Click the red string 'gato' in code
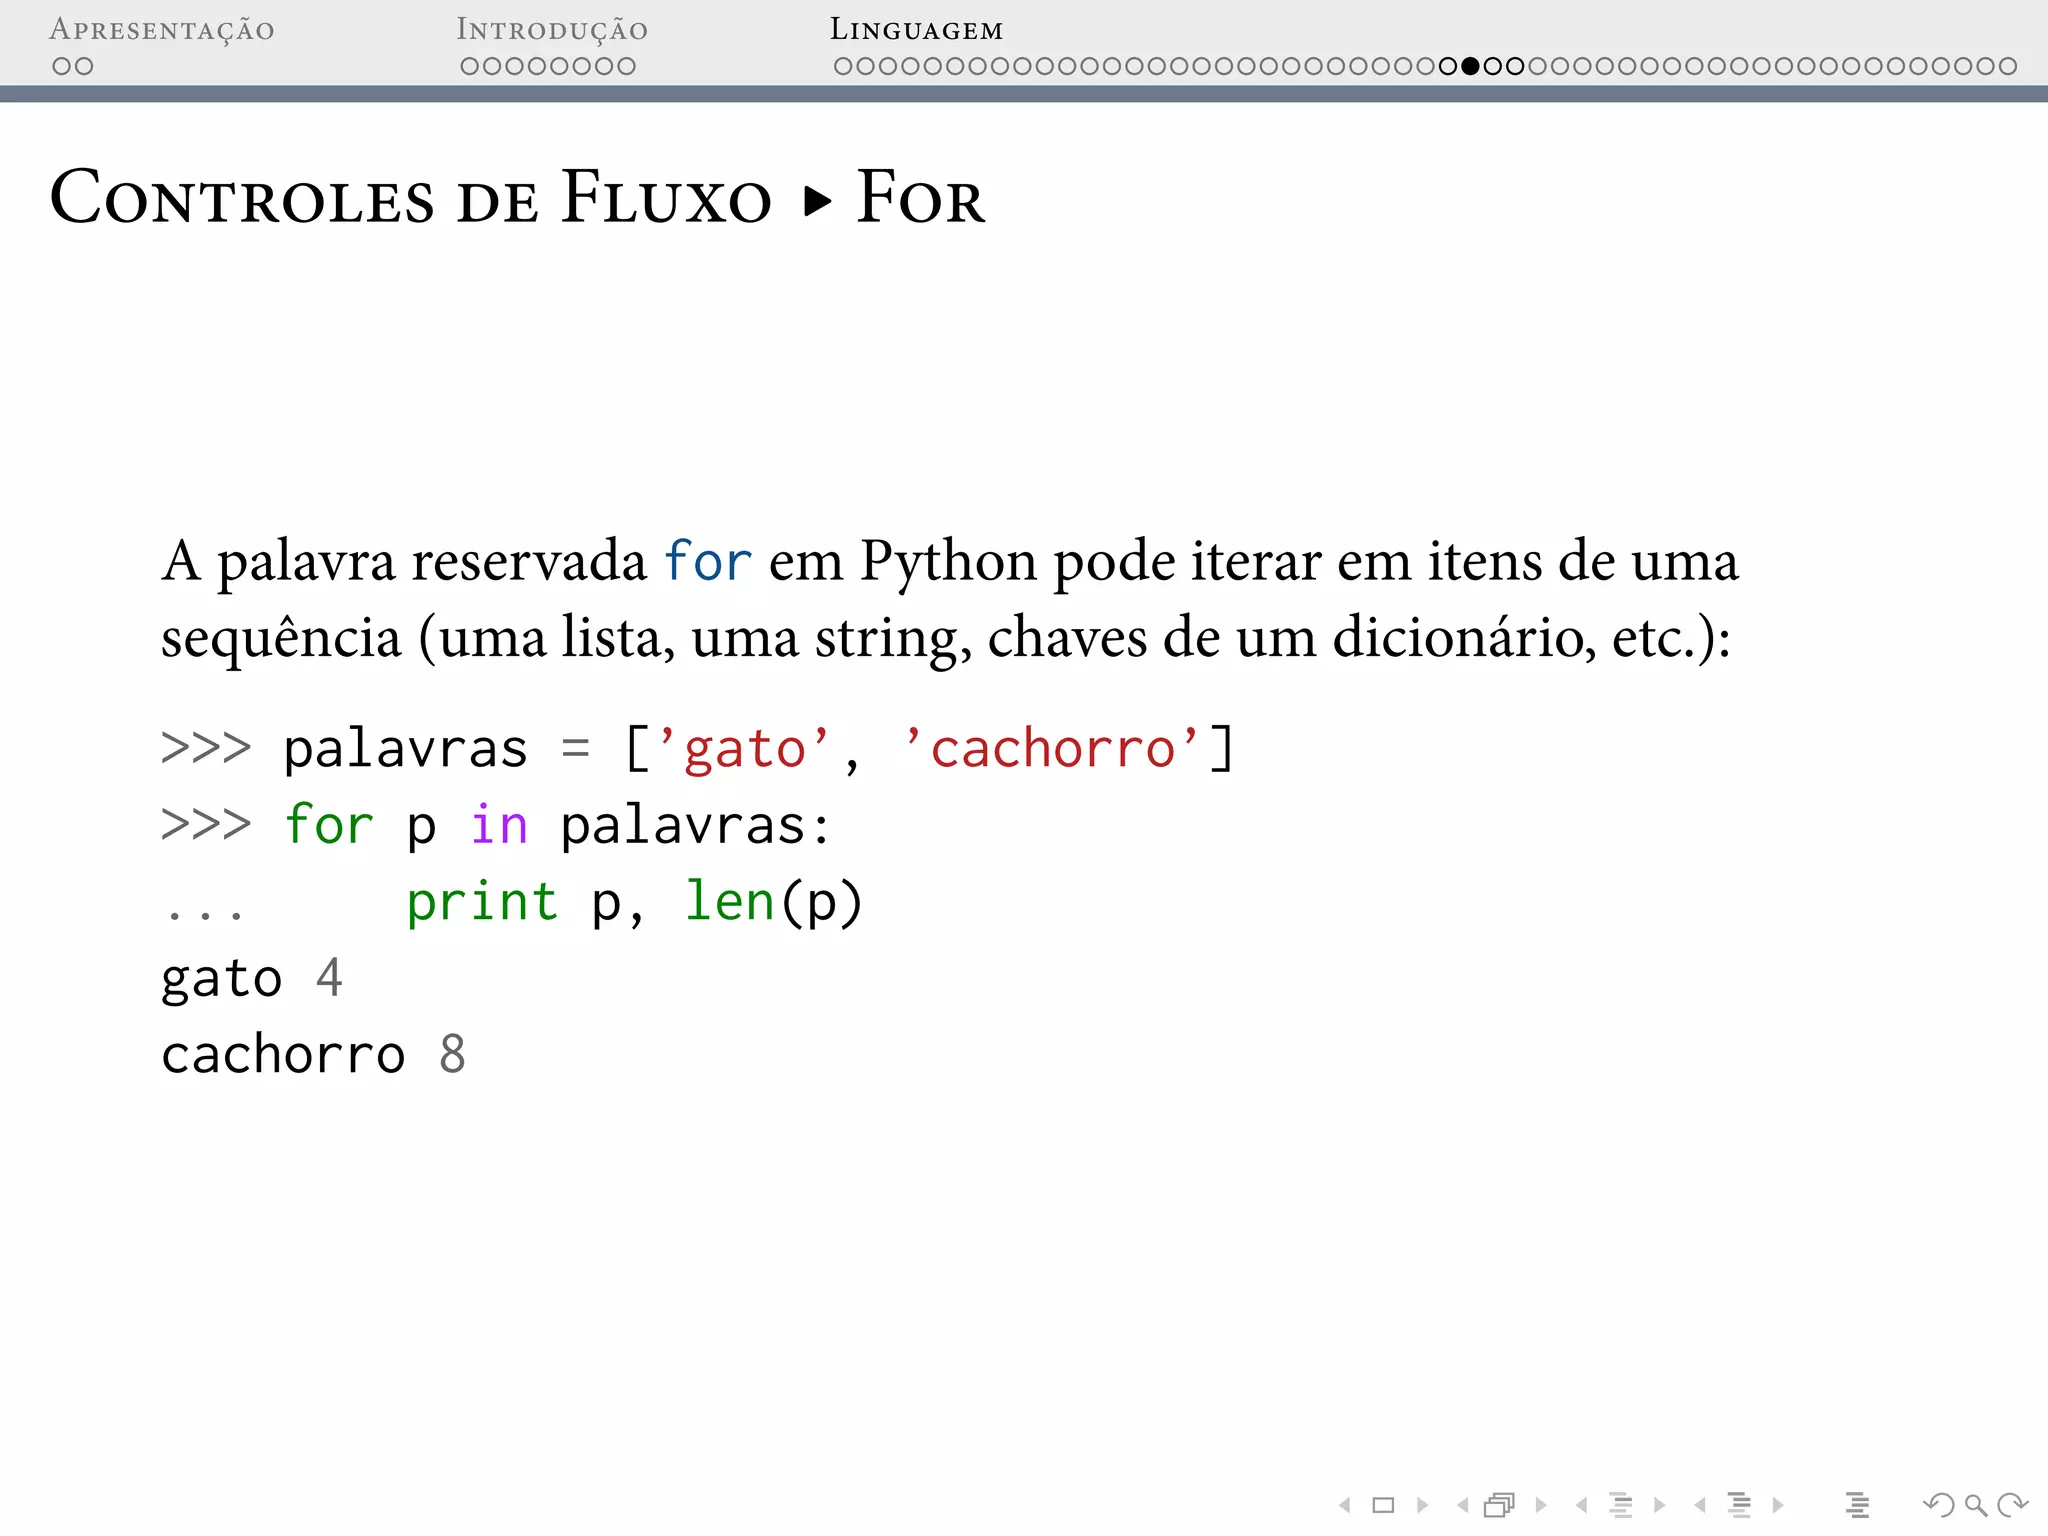The width and height of the screenshot is (2048, 1536). point(745,749)
